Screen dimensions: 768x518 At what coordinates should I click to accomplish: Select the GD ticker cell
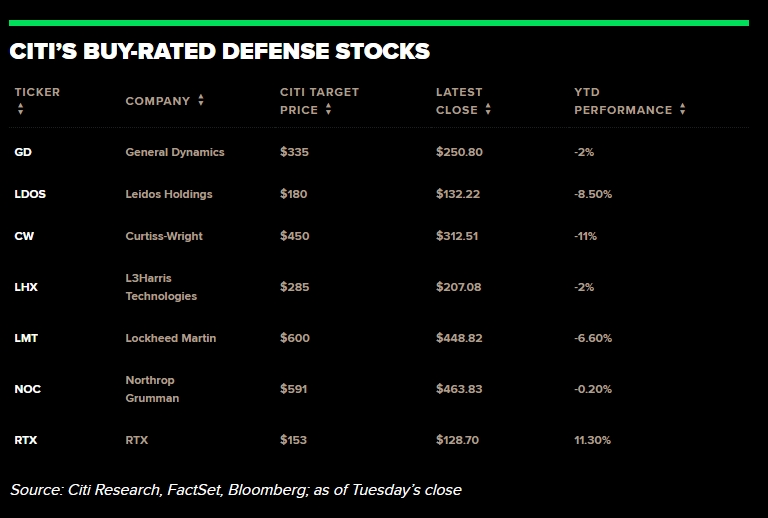click(x=23, y=152)
